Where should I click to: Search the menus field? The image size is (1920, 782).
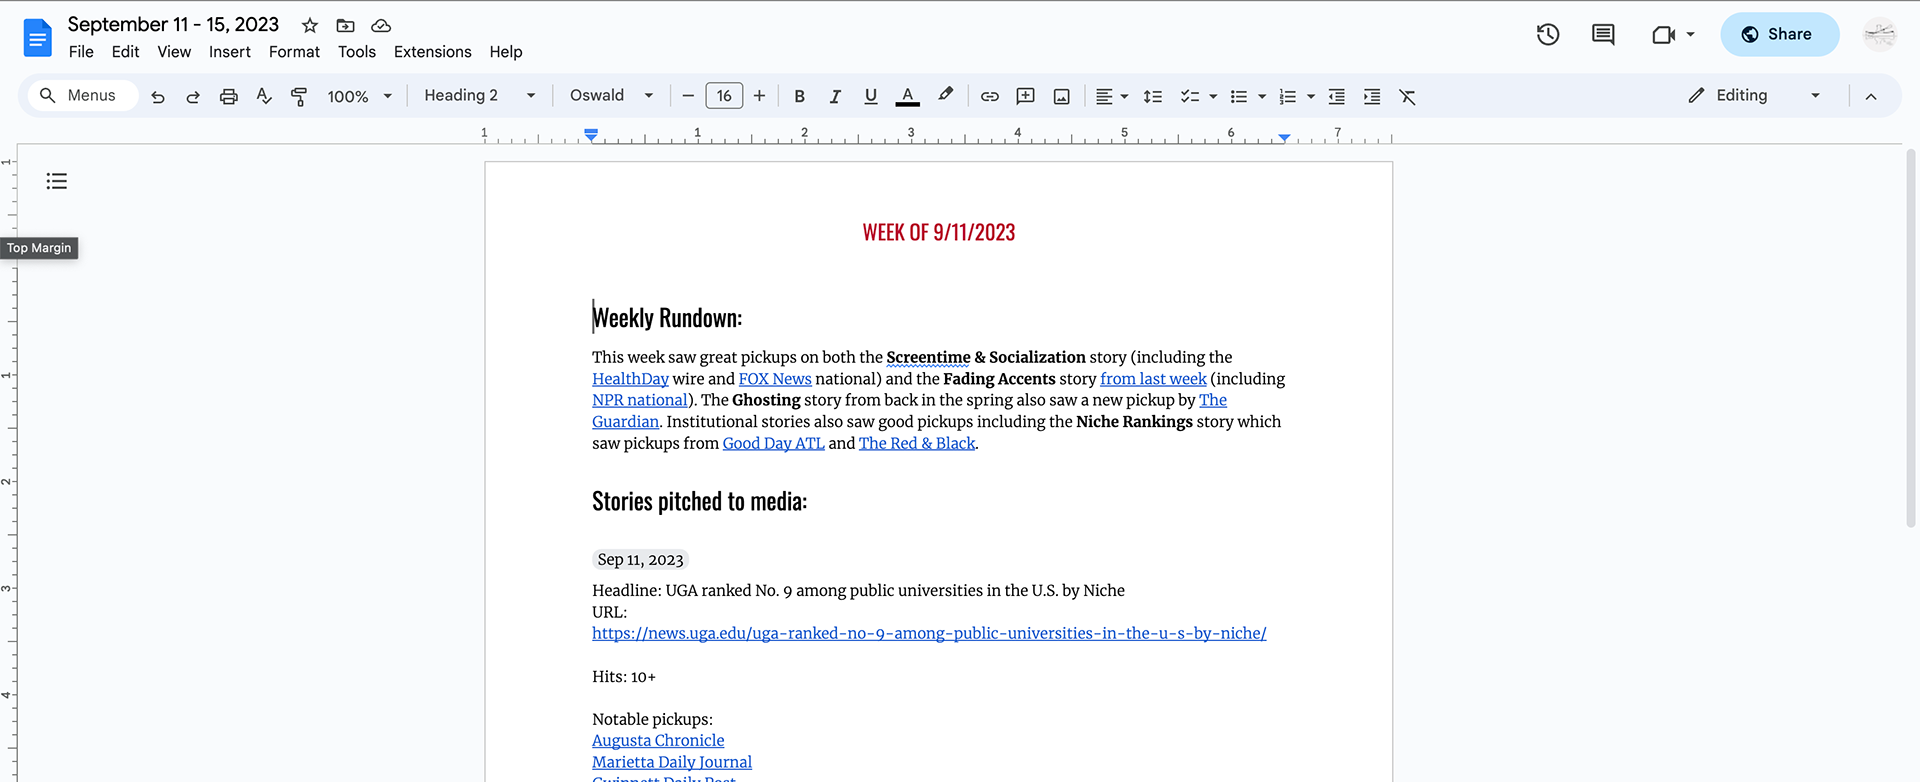pos(82,95)
